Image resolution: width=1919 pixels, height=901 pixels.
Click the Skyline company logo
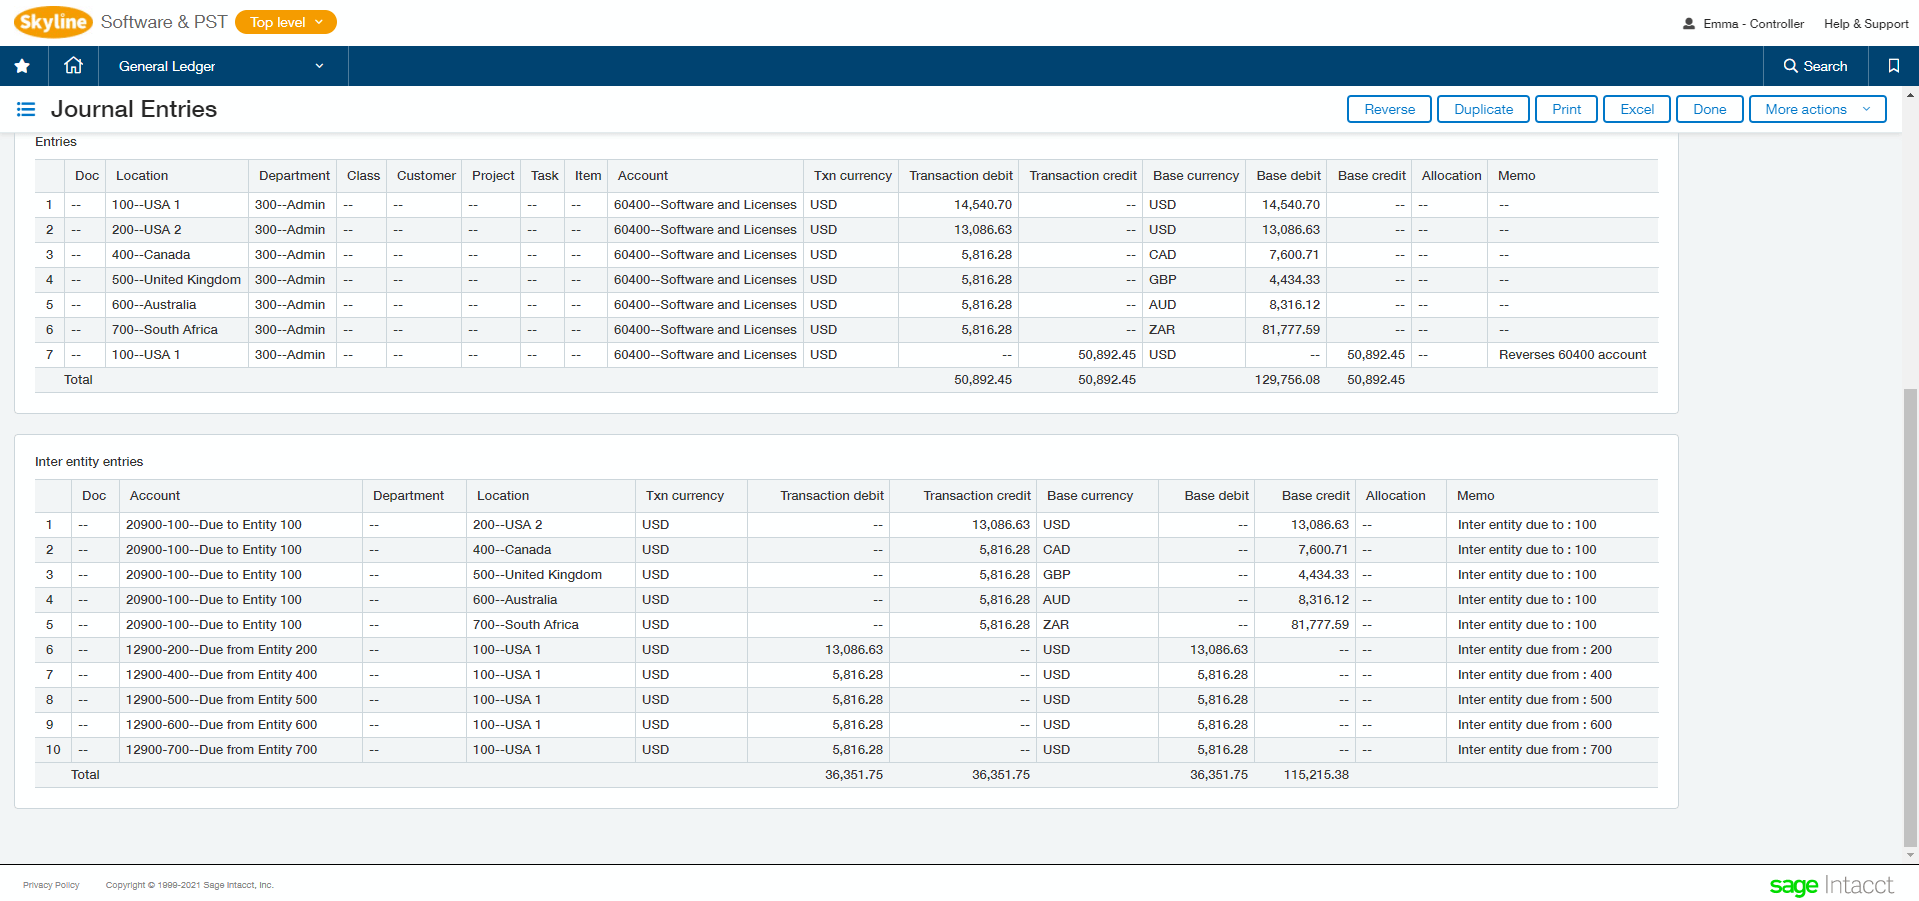[52, 21]
